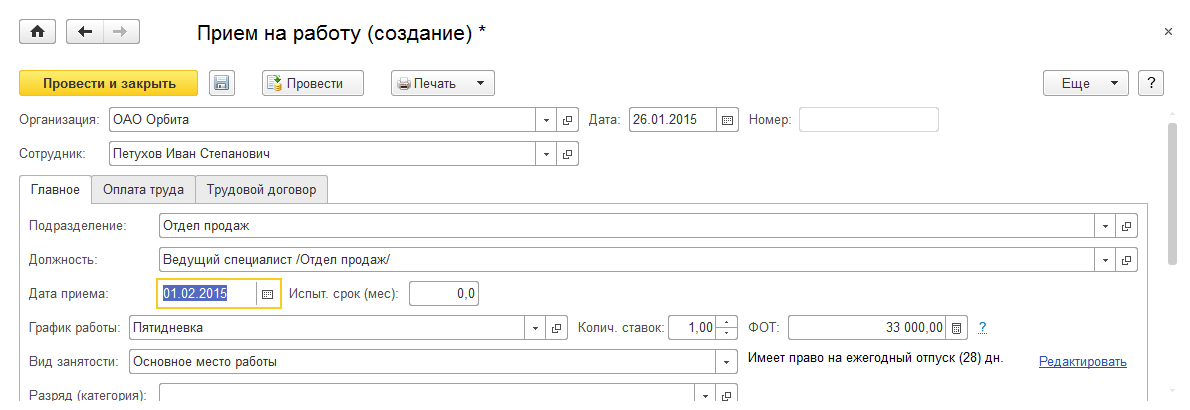Image resolution: width=1190 pixels, height=410 pixels.
Task: Expand the Организация dropdown list
Action: point(546,120)
